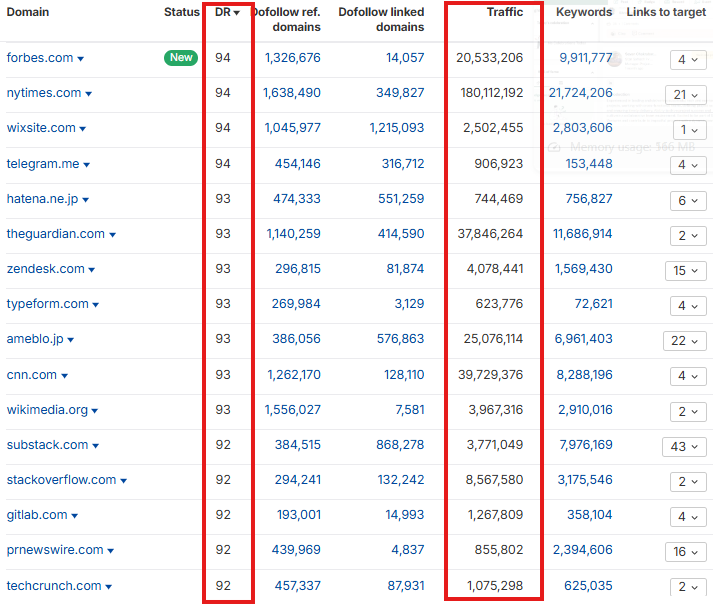This screenshot has width=713, height=604.
Task: Click the Traffic column header
Action: [x=504, y=13]
